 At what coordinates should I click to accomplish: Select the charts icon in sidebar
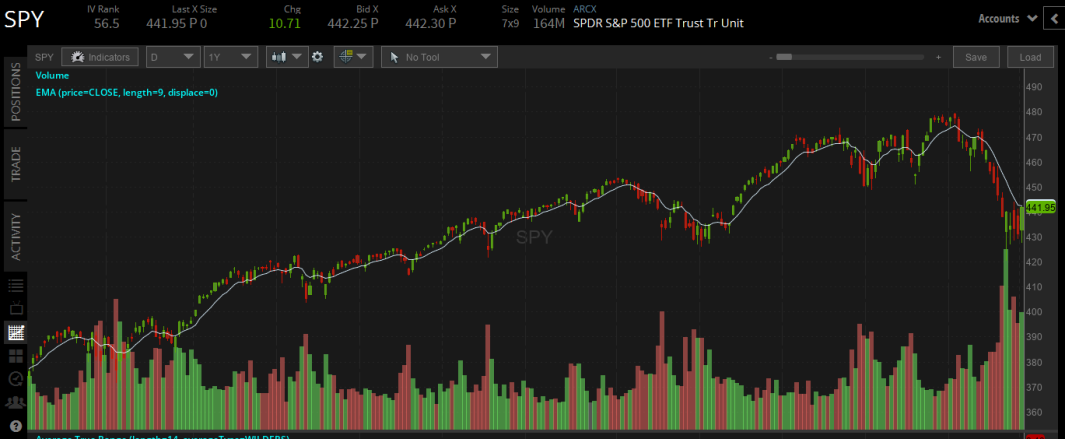[16, 332]
